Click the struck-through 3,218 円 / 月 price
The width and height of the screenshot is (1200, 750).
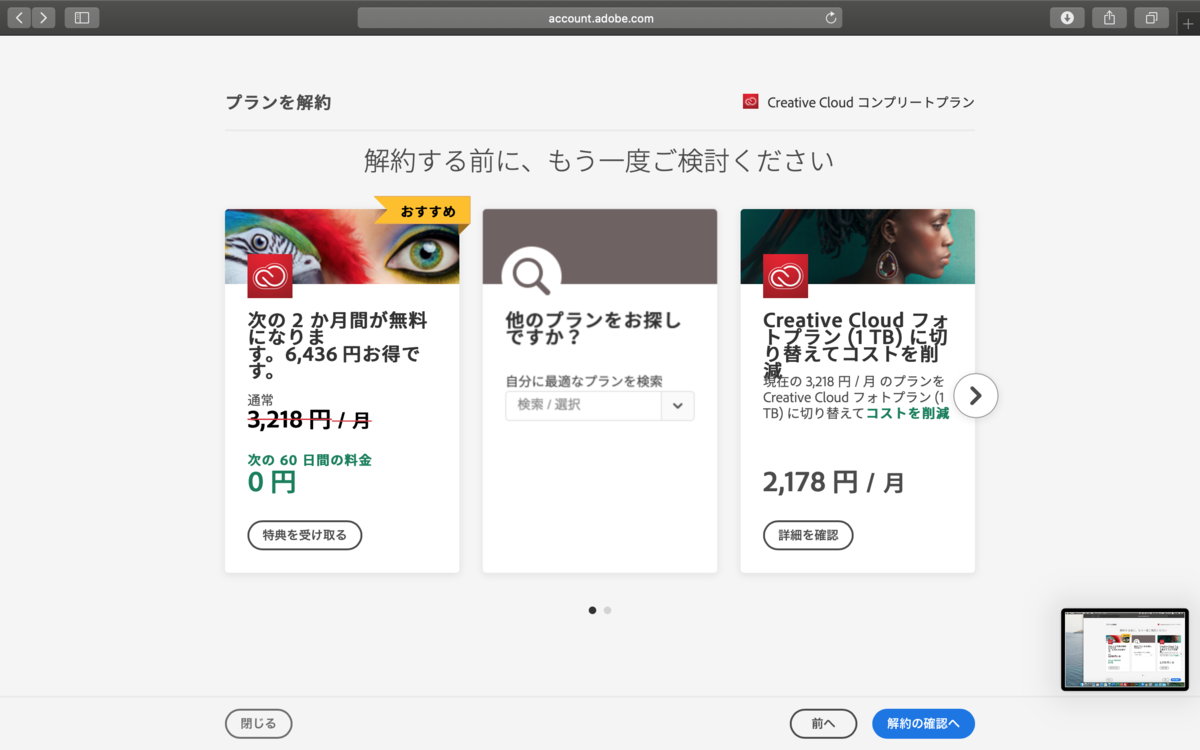point(309,421)
